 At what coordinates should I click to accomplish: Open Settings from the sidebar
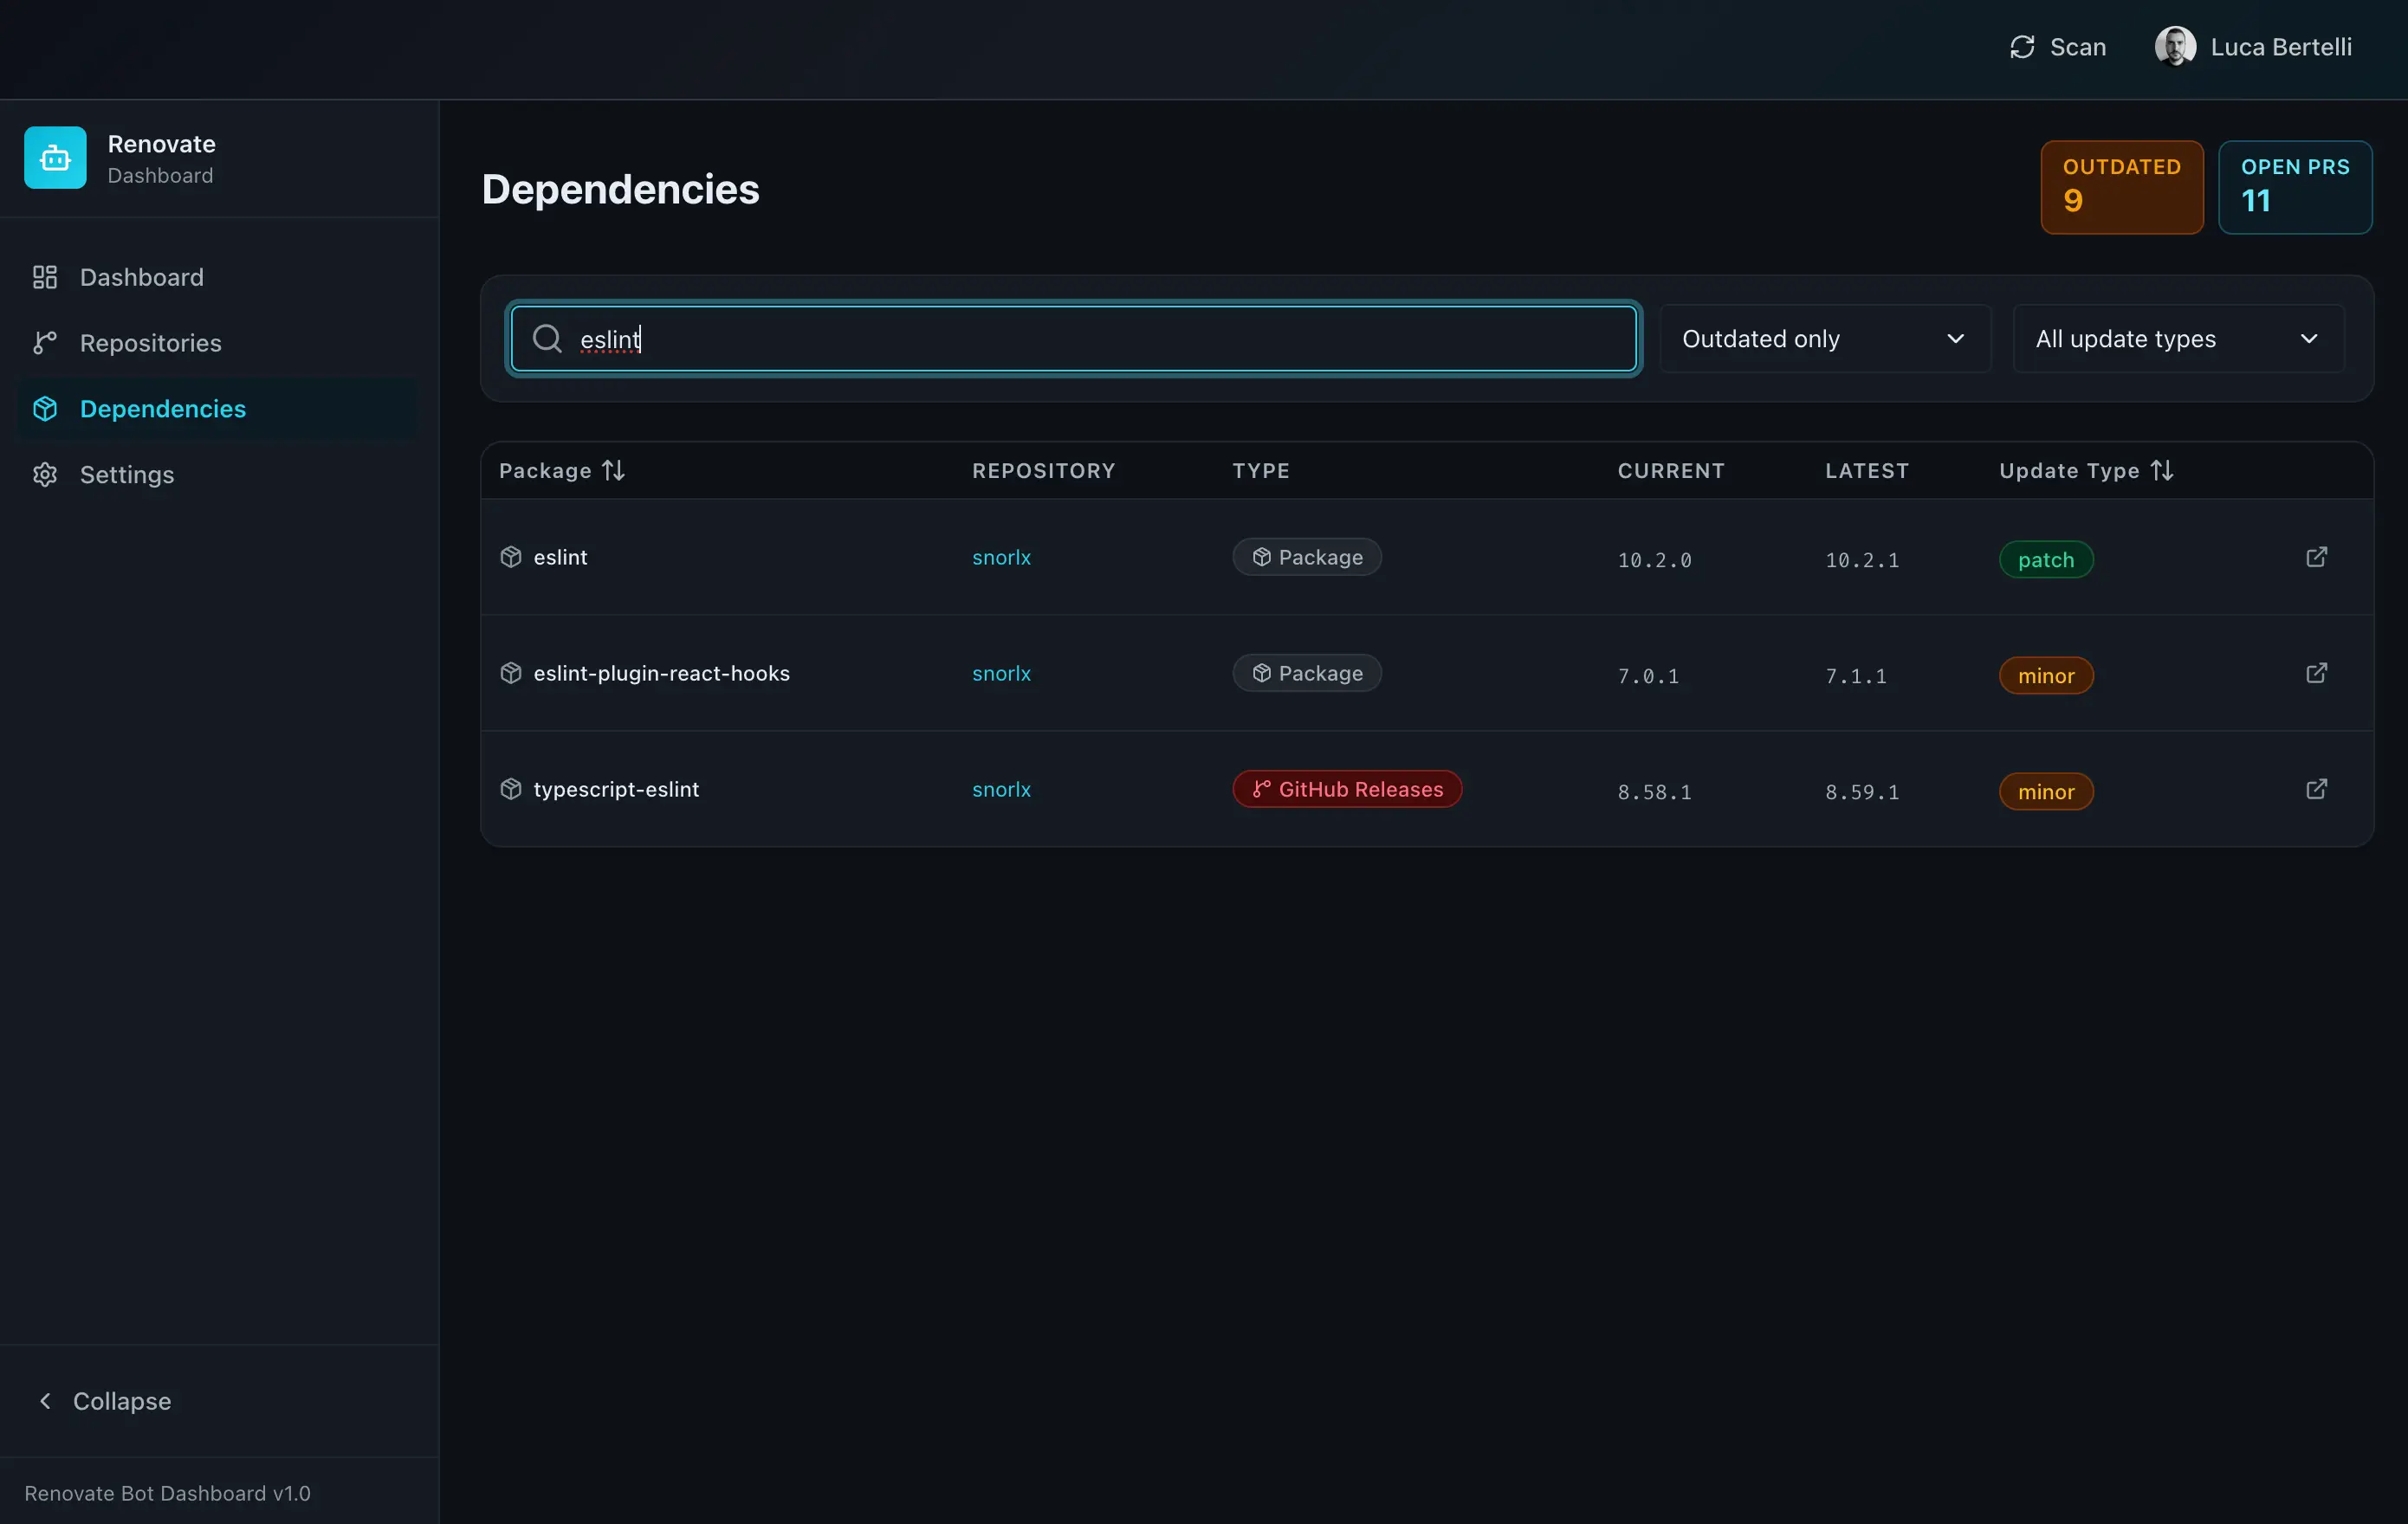pyautogui.click(x=218, y=475)
